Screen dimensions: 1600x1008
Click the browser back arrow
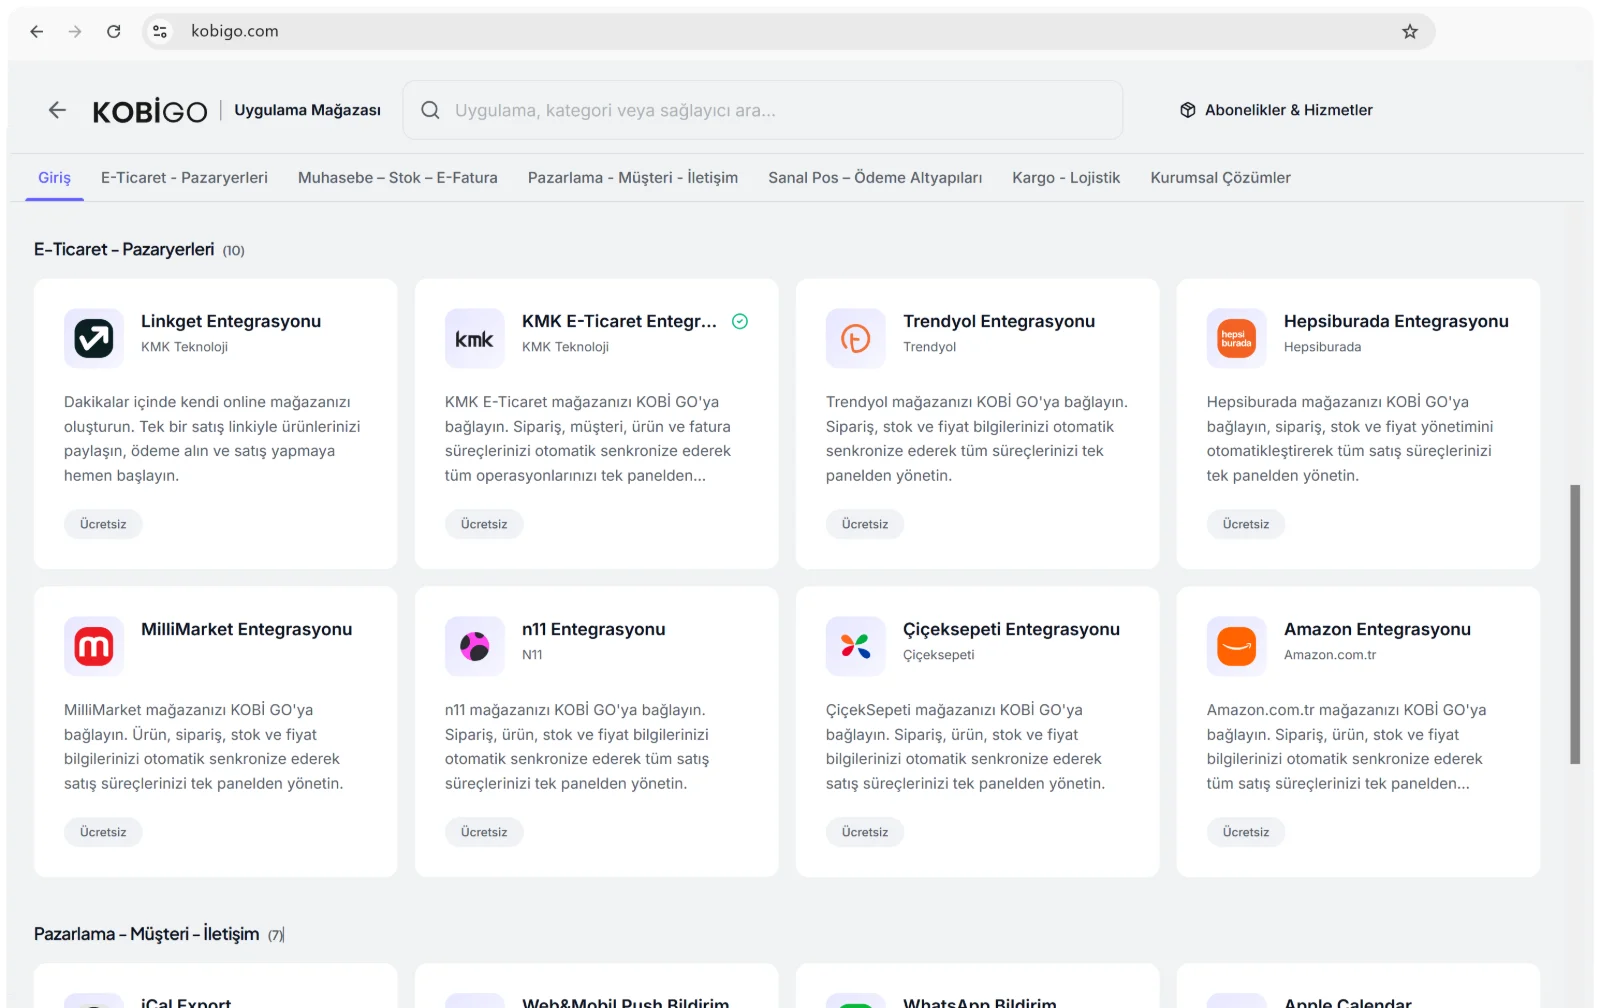coord(37,31)
